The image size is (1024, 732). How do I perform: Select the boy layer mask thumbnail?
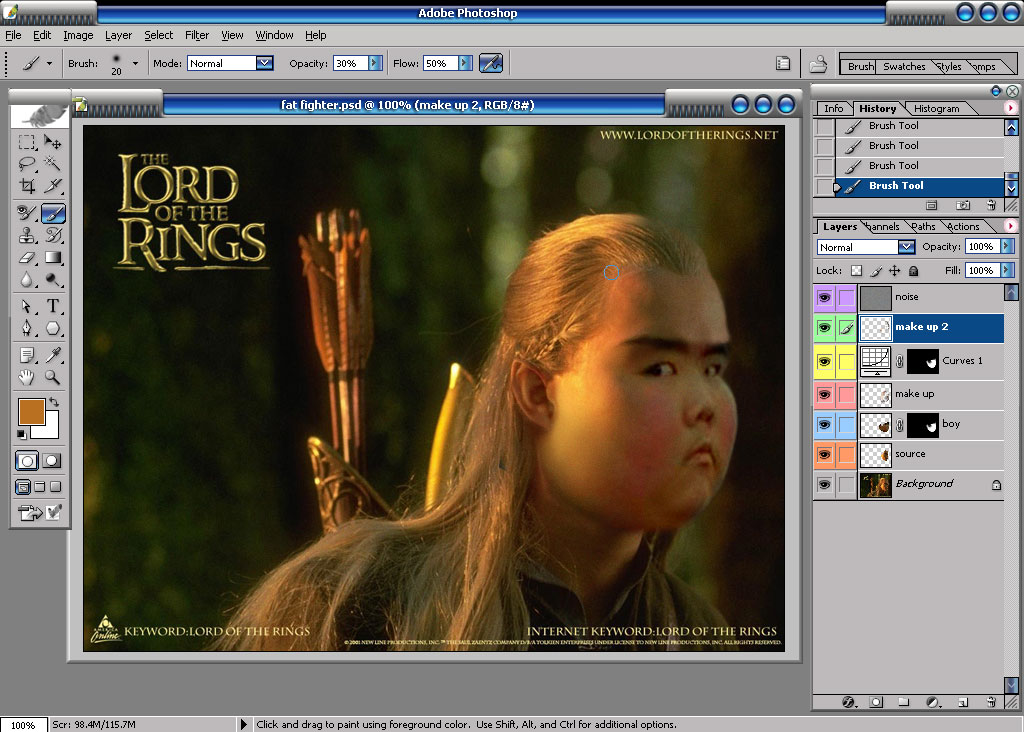pyautogui.click(x=923, y=425)
